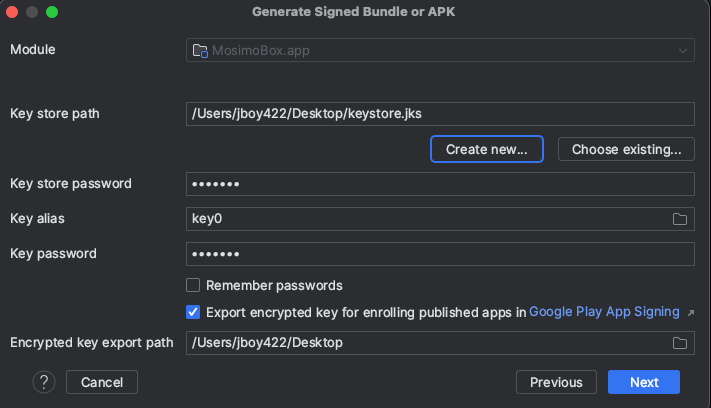Focus the Key password field
Screen dimensions: 711x408
[x=440, y=254]
